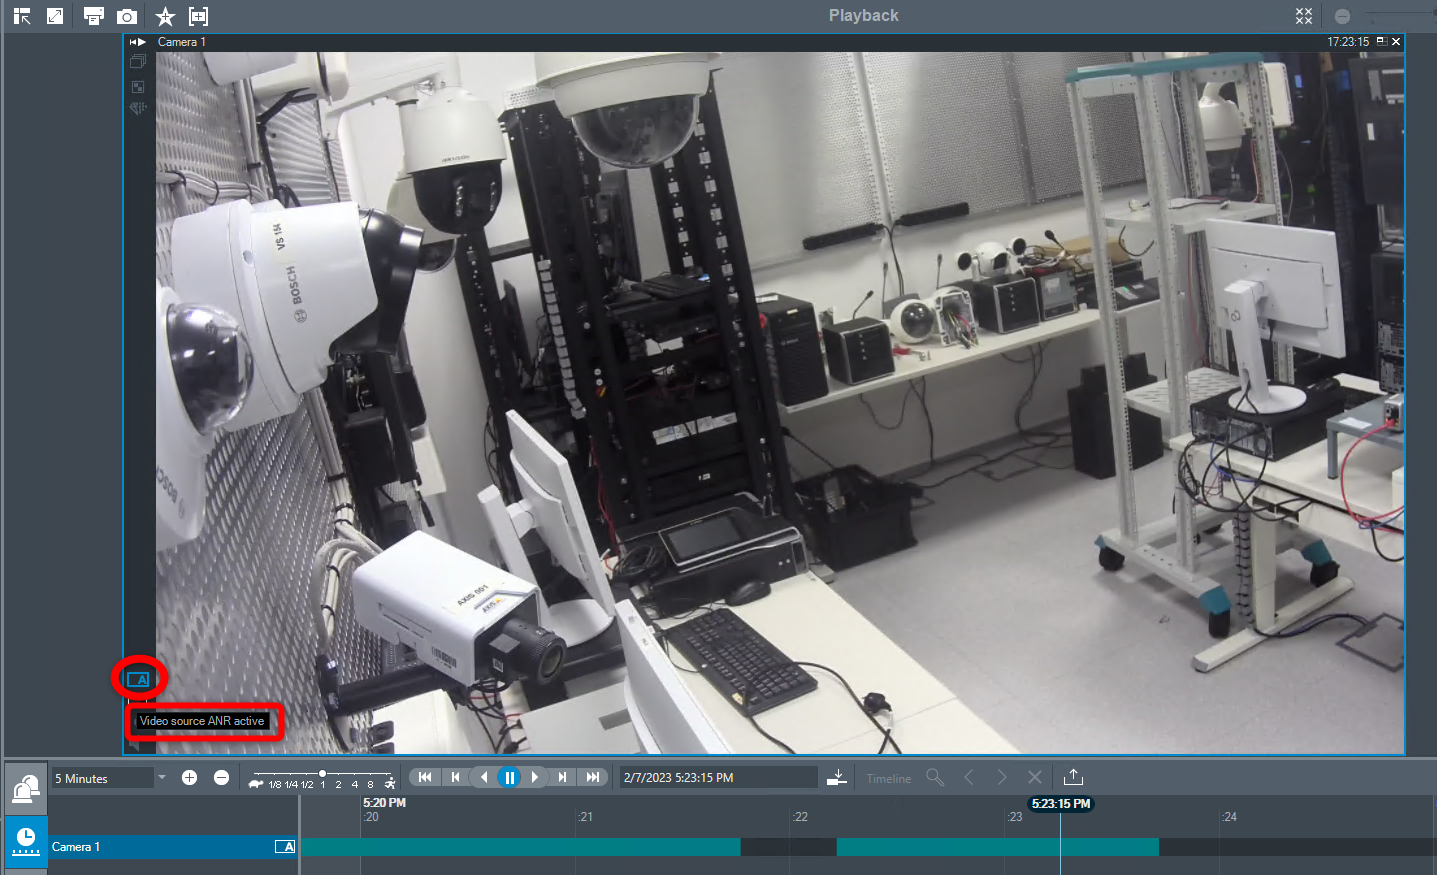Screen dimensions: 1437x875
Task: Zoom out the timeline with the minus button
Action: point(221,777)
